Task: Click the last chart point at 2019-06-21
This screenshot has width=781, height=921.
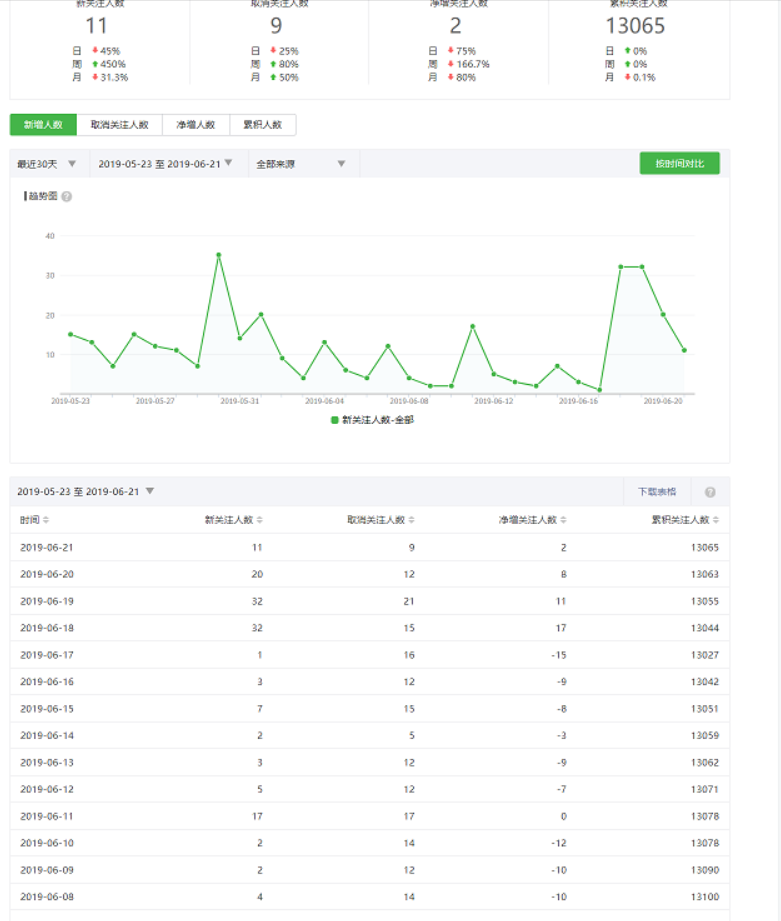Action: tap(684, 350)
